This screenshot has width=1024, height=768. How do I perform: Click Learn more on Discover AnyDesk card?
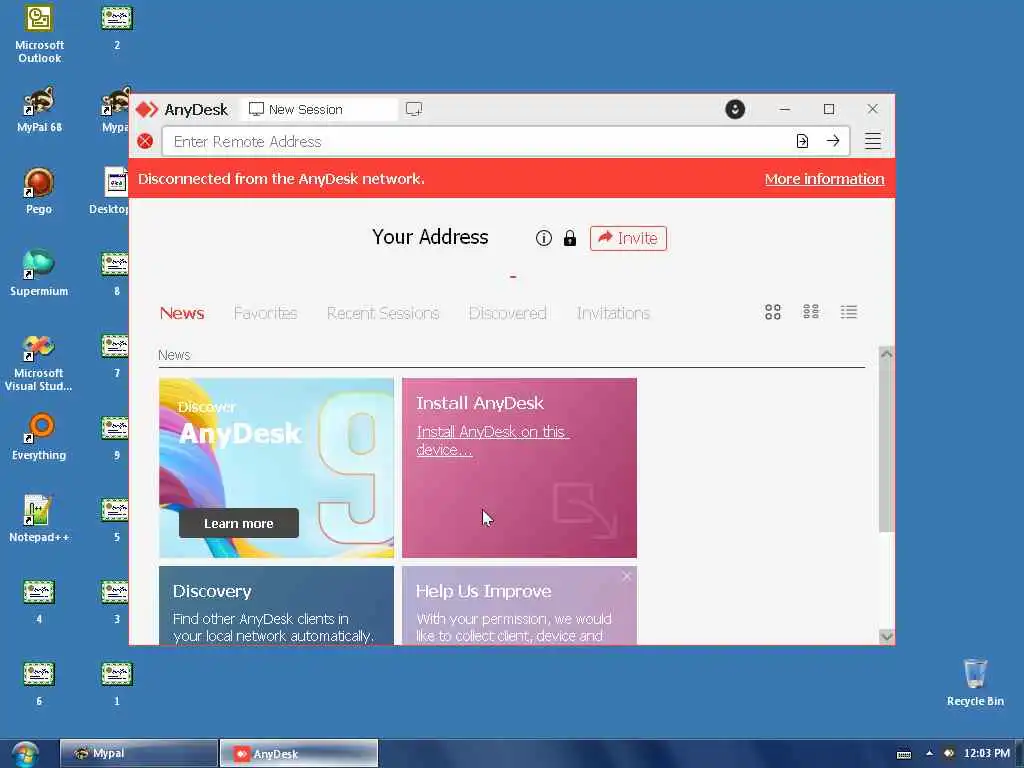[238, 523]
